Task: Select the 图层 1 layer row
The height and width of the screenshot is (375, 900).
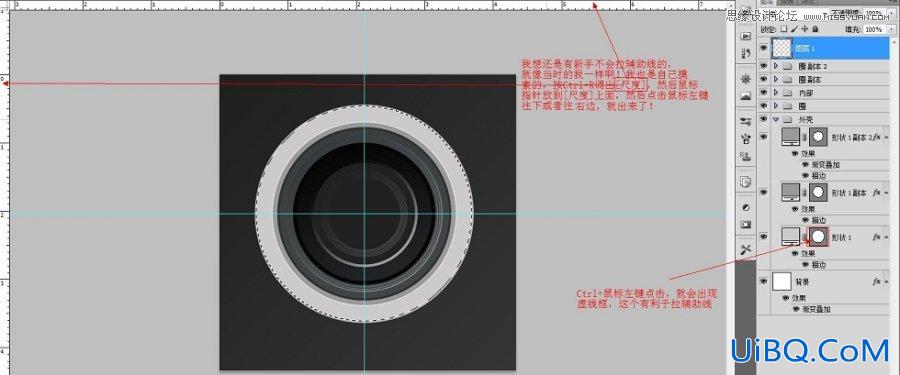Action: [x=823, y=49]
